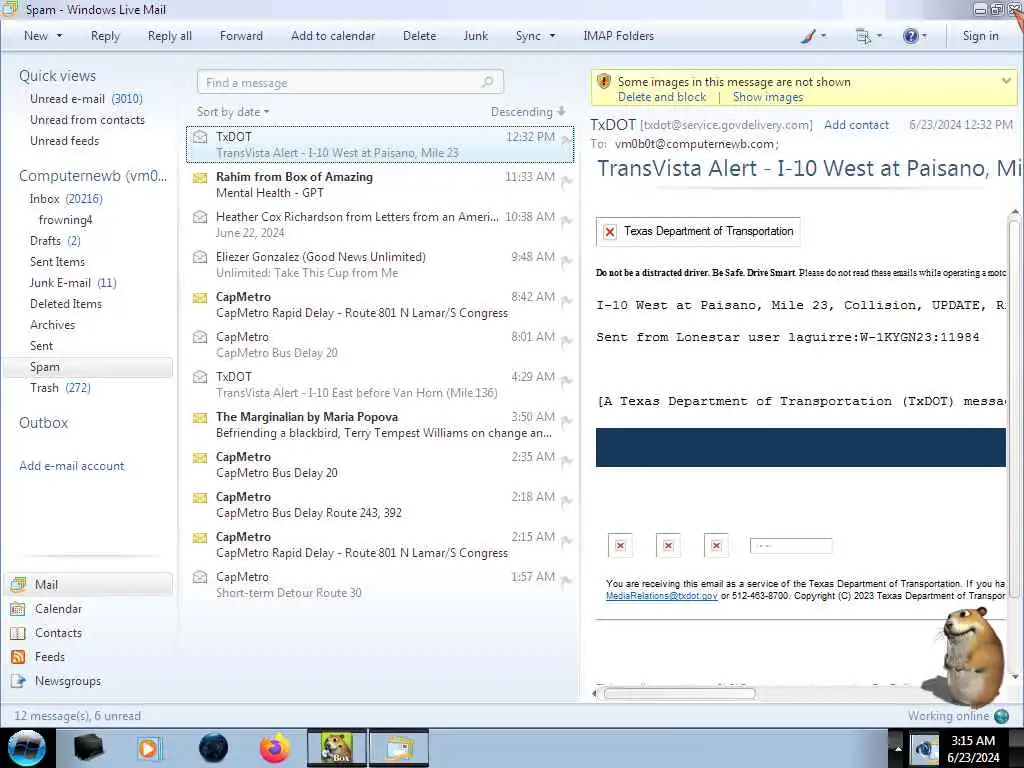Toggle the Descending sort order
Image resolution: width=1024 pixels, height=768 pixels.
click(x=528, y=112)
